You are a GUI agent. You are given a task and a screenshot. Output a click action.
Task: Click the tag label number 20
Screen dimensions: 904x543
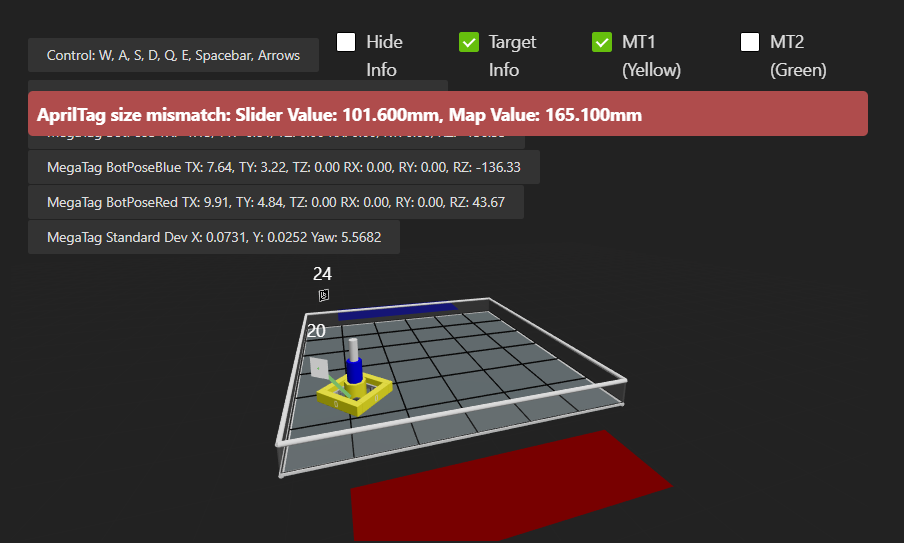point(316,331)
